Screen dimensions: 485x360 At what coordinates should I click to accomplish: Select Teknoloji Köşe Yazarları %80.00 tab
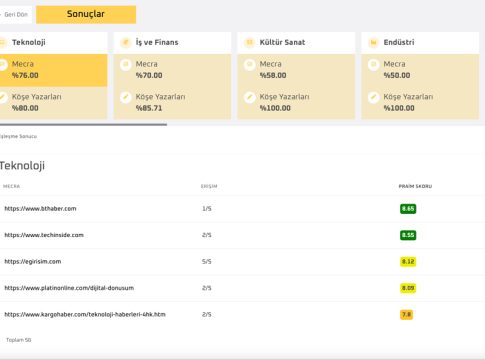pos(53,103)
